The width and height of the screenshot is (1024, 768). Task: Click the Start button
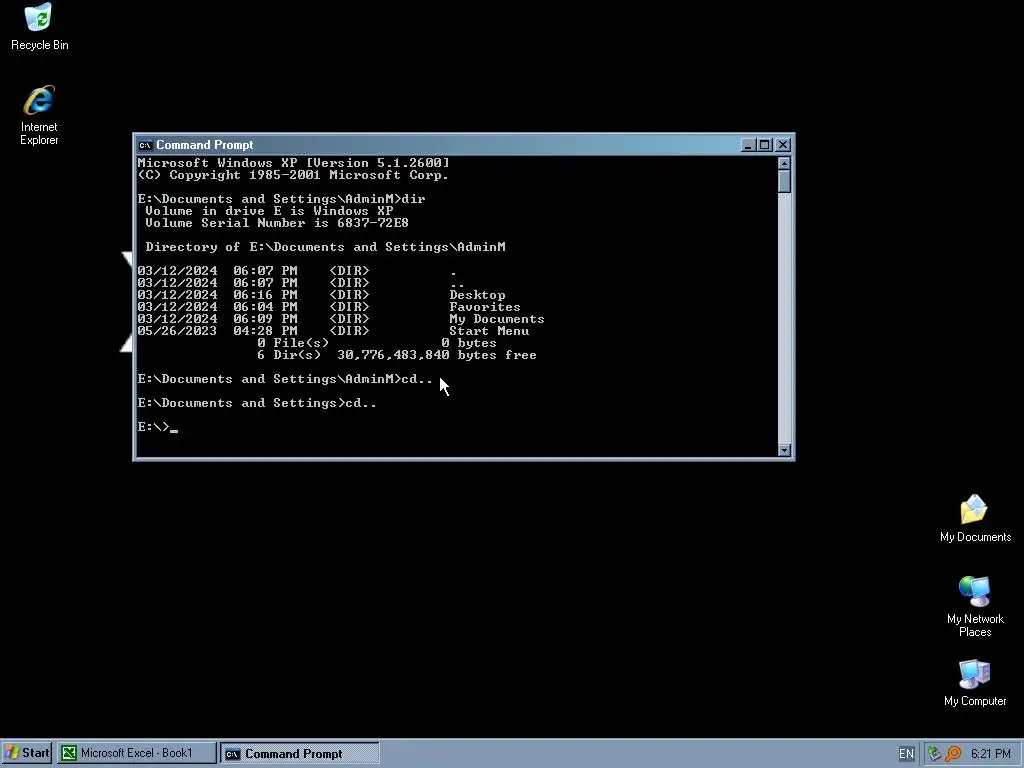27,753
